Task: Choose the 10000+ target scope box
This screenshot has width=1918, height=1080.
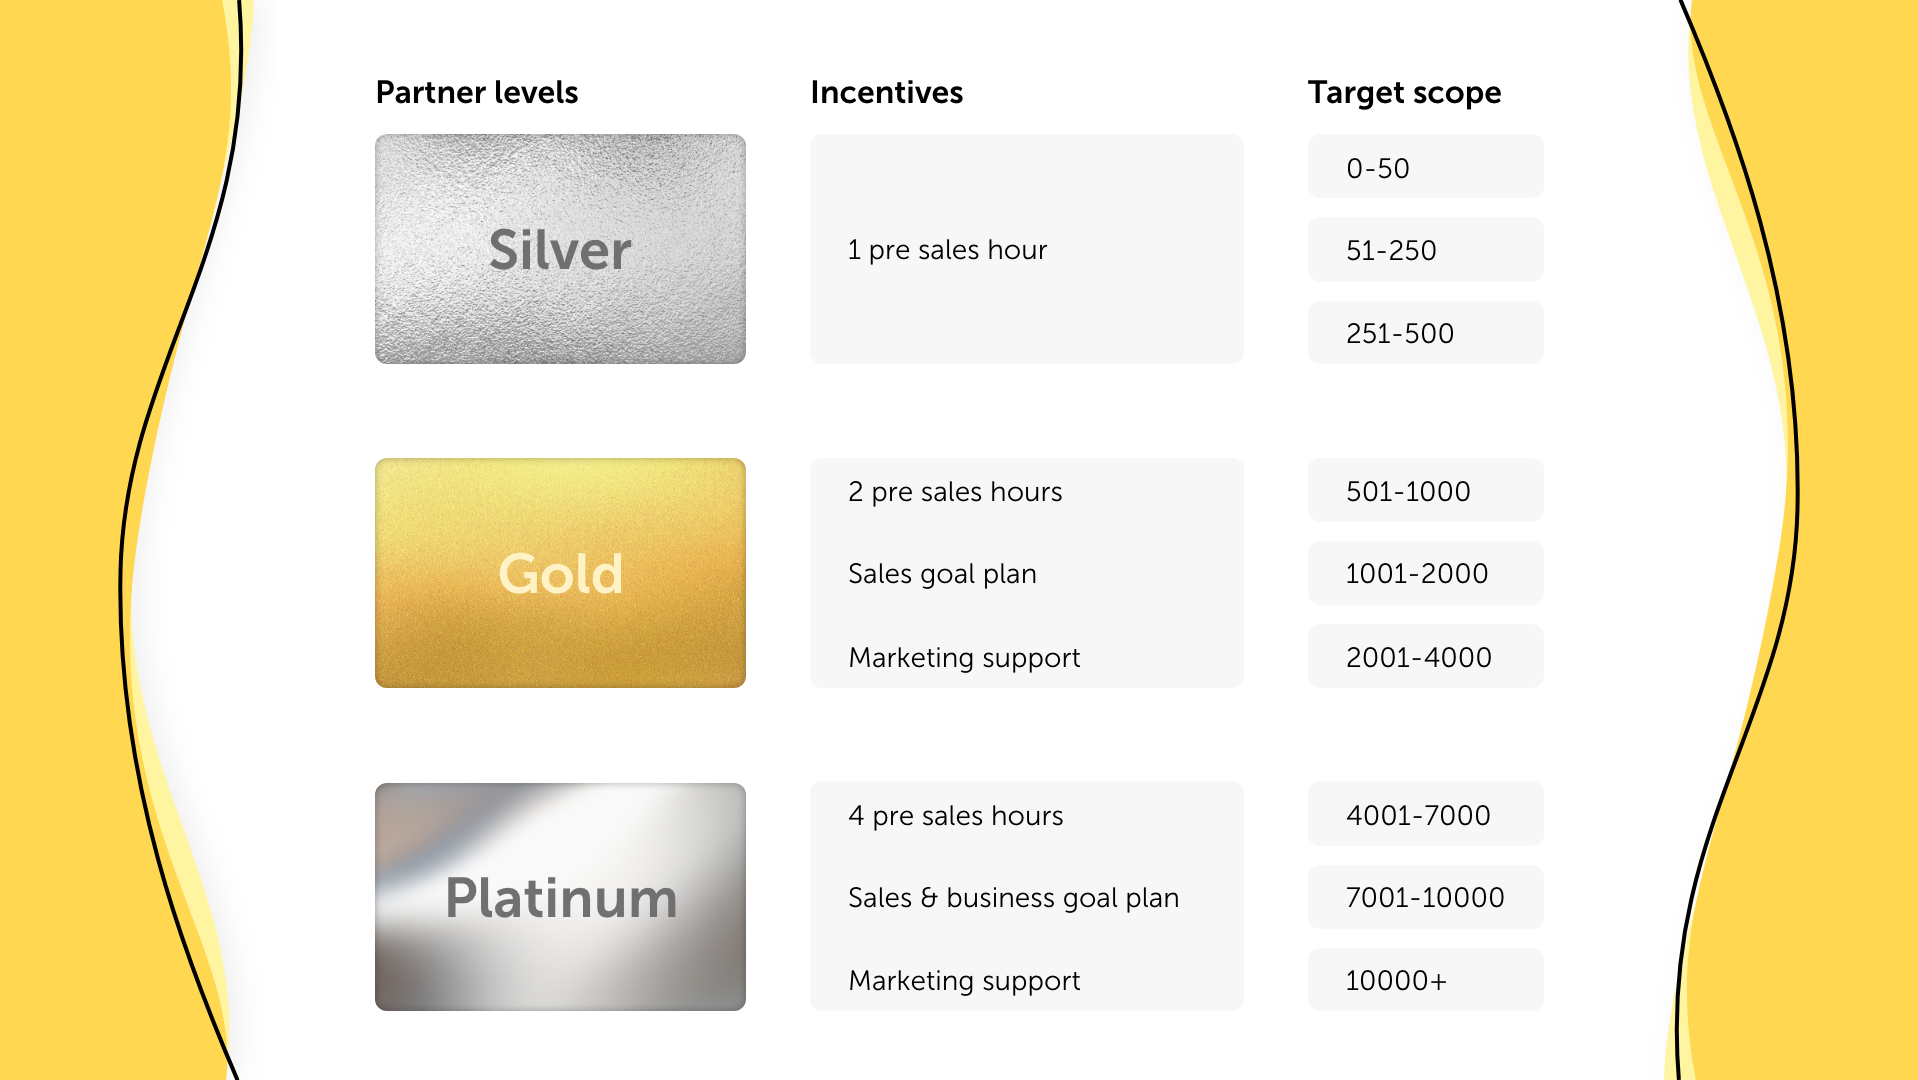Action: click(x=1425, y=980)
